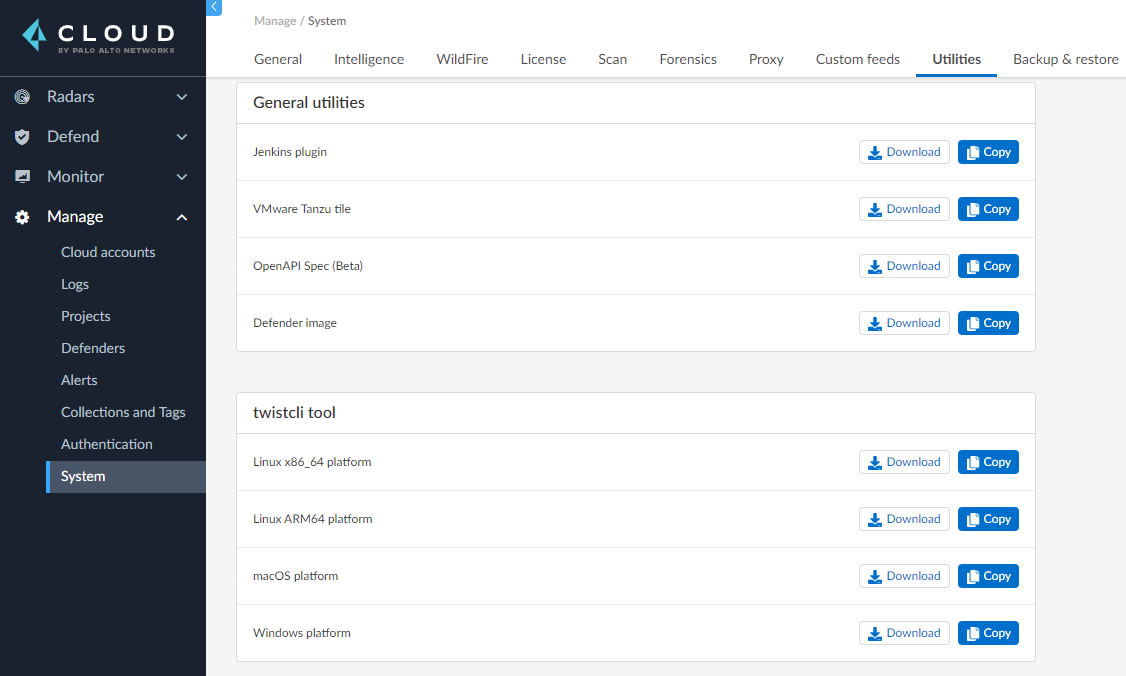Switch to the License tab
1126x676 pixels.
[544, 59]
